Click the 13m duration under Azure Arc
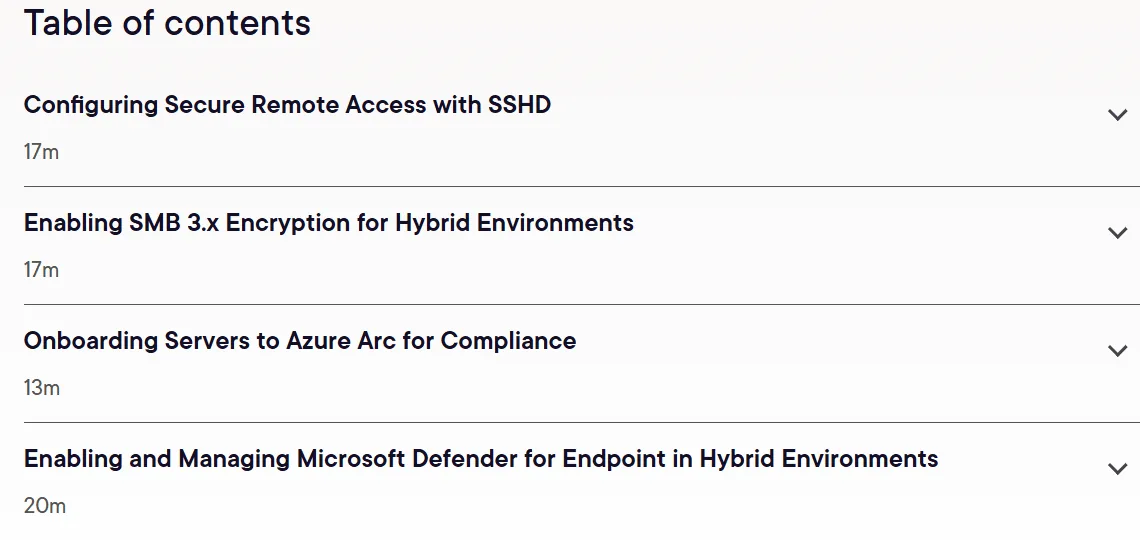The width and height of the screenshot is (1140, 540). tap(41, 387)
